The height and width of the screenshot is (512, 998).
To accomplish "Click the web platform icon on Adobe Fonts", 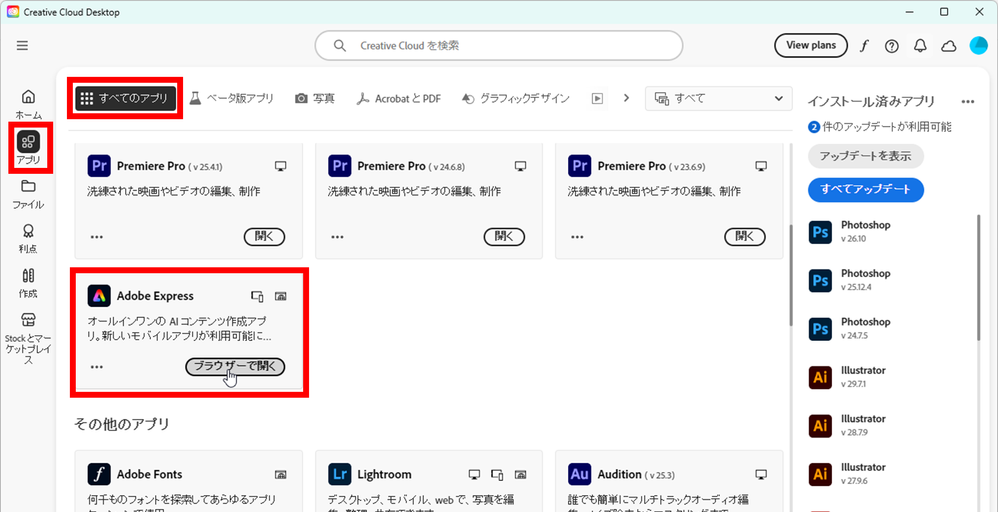I will click(x=280, y=474).
